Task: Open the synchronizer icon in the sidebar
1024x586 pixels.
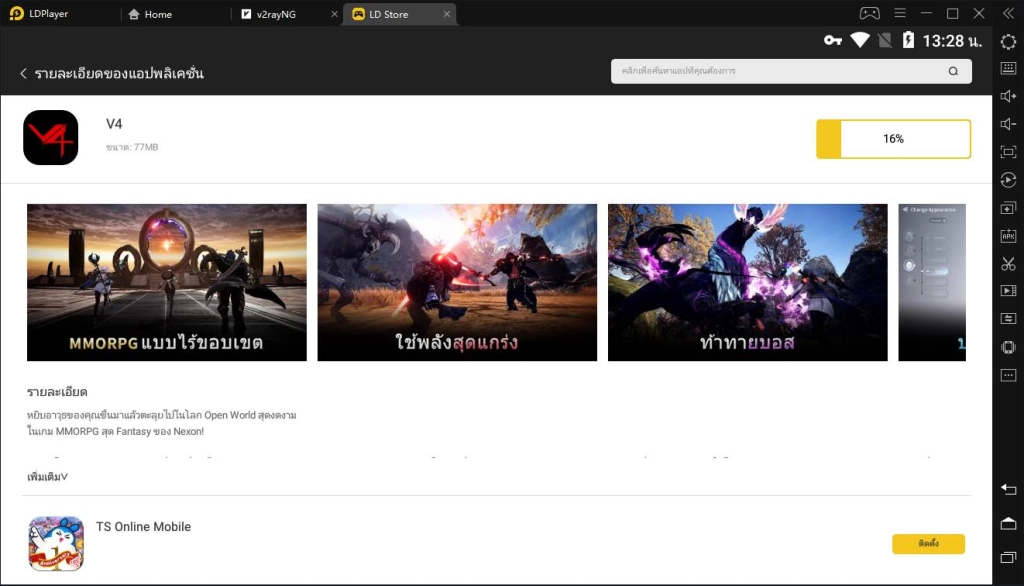Action: (x=1008, y=319)
